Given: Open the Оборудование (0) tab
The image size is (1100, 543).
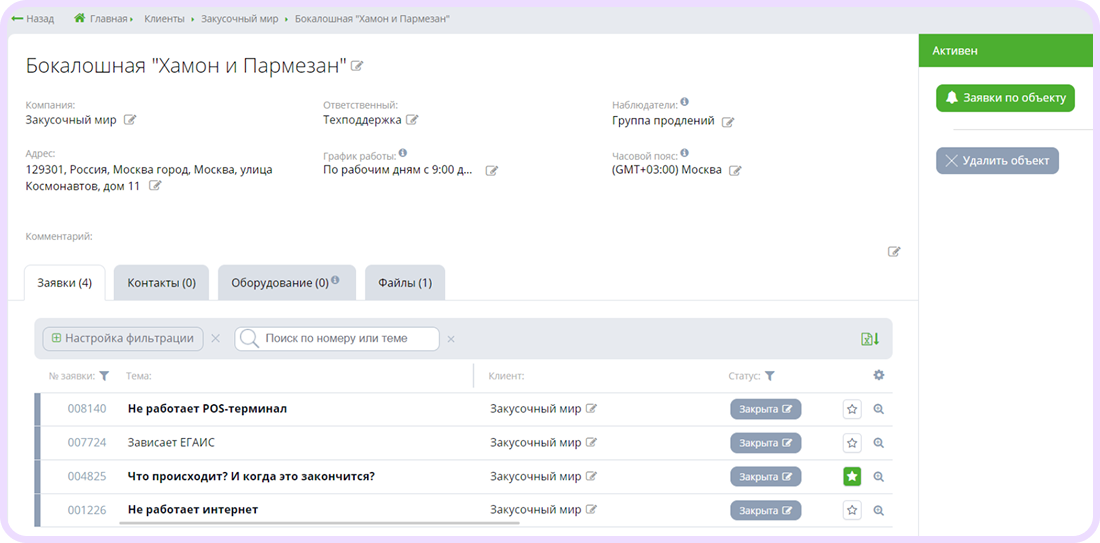Looking at the screenshot, I should click(287, 283).
